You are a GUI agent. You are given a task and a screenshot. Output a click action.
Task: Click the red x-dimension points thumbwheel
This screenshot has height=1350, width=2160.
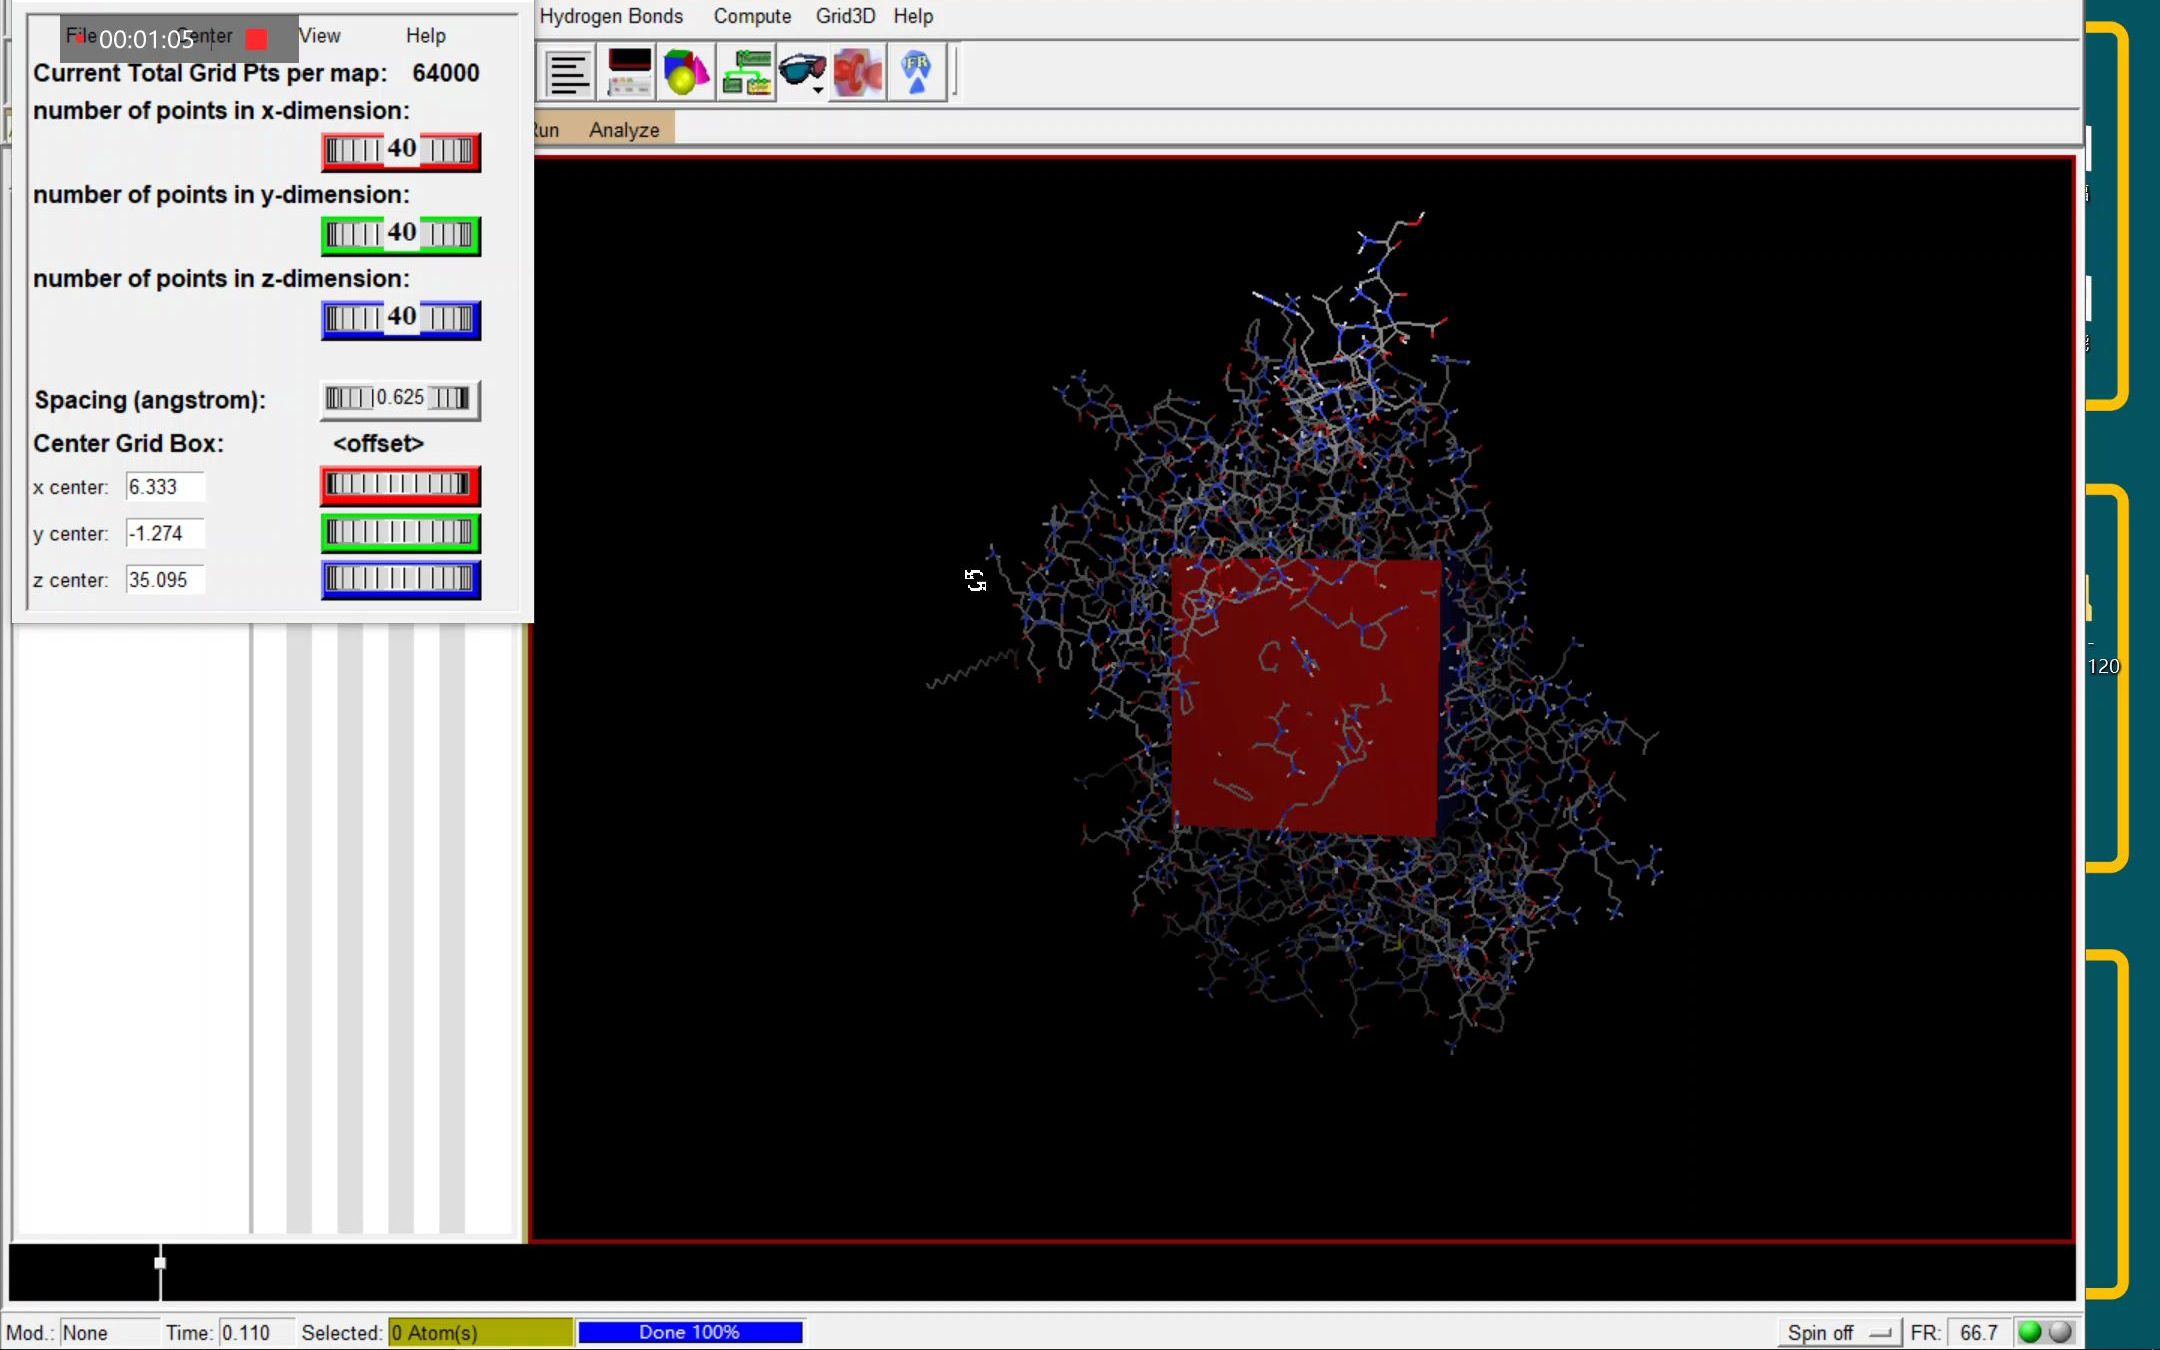400,151
